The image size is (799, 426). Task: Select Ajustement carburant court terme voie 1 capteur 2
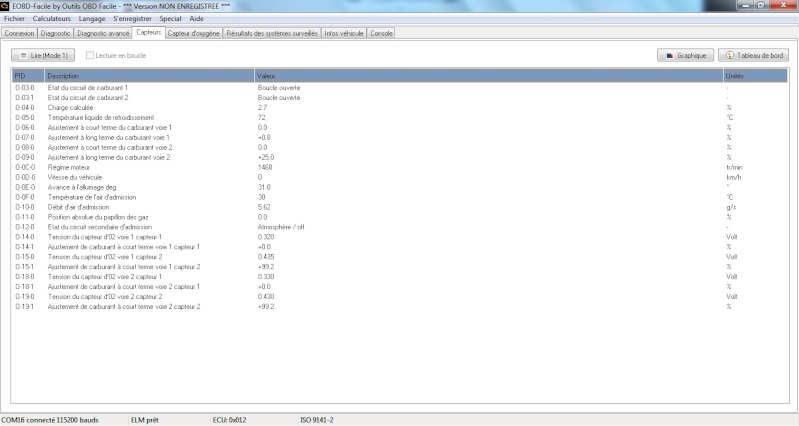click(x=400, y=267)
